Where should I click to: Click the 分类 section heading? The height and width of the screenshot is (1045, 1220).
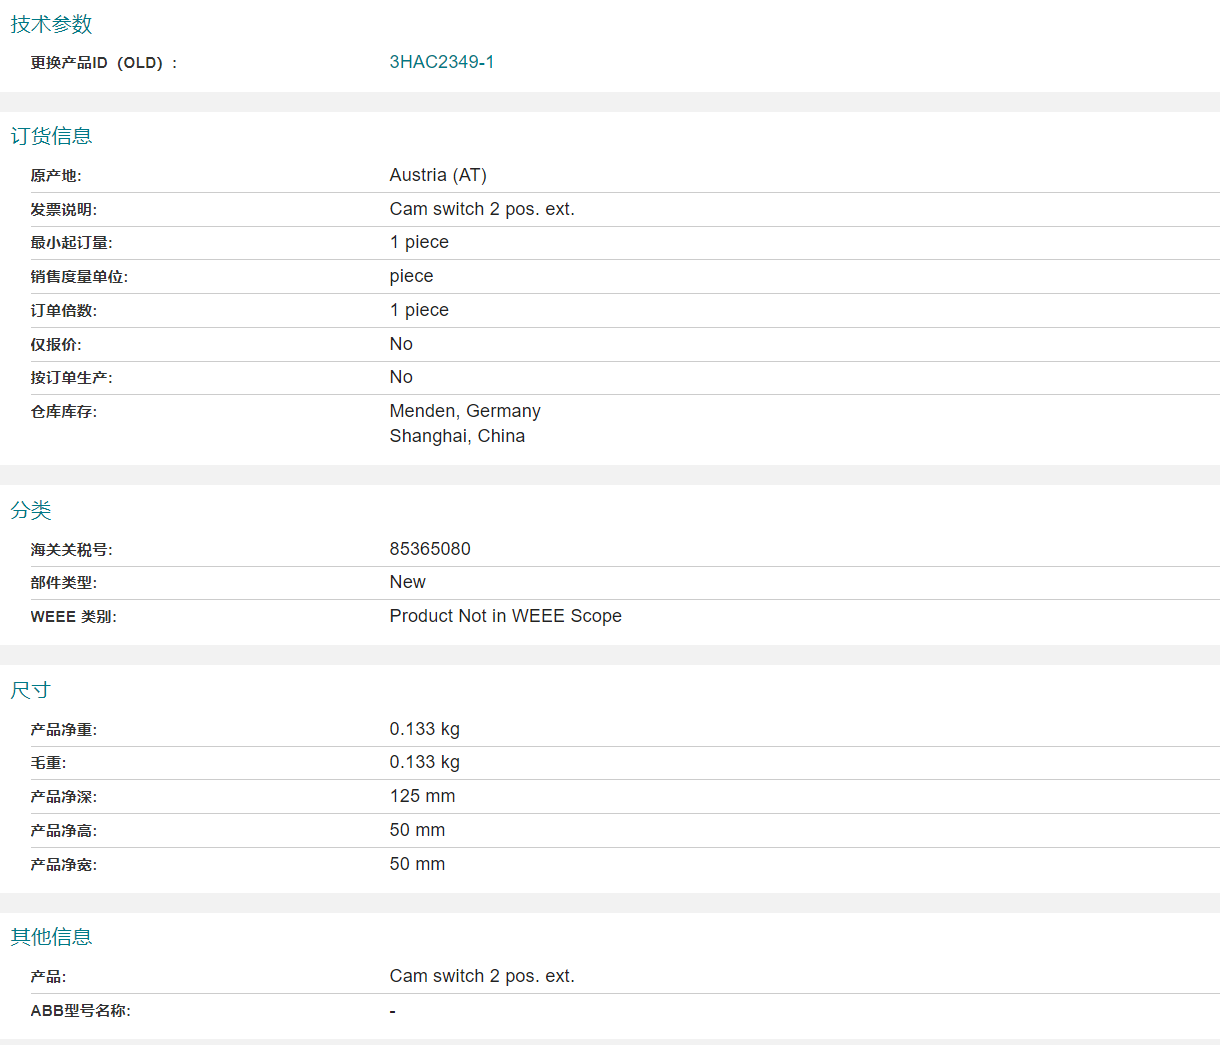point(31,510)
